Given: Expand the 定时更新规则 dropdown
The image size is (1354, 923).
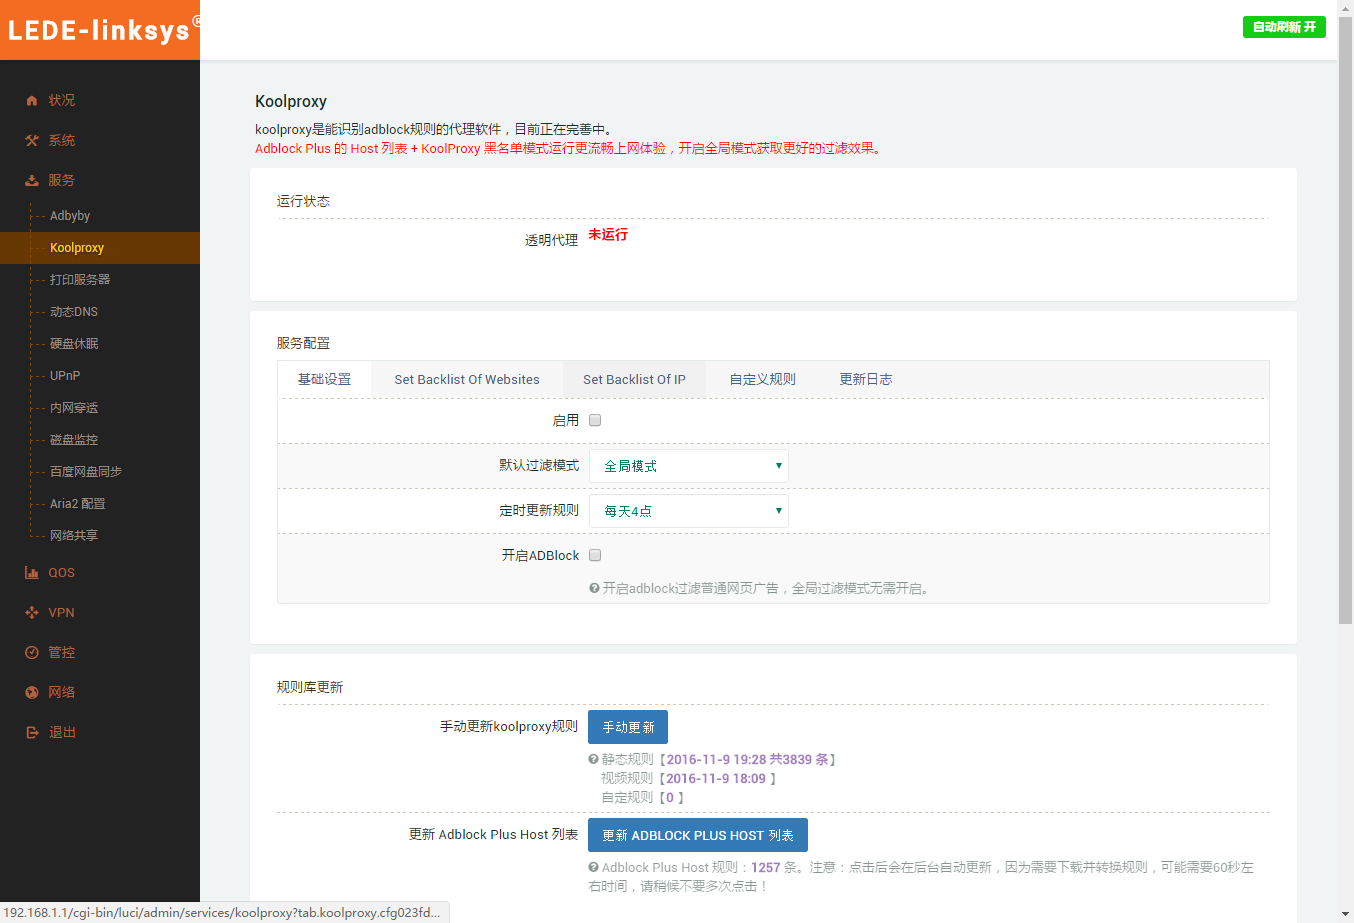Looking at the screenshot, I should [688, 511].
